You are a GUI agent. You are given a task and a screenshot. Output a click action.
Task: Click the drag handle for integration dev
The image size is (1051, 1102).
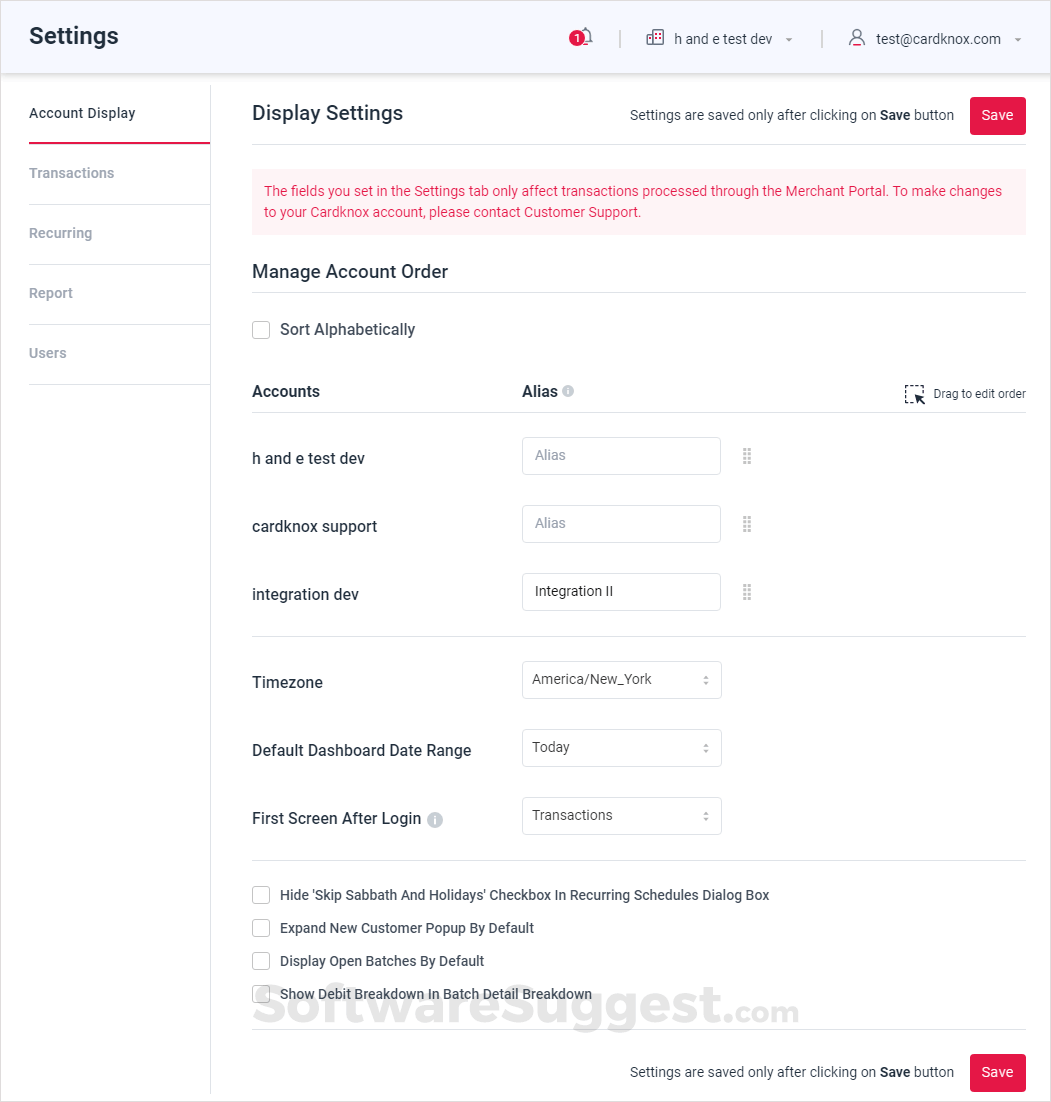click(x=747, y=592)
